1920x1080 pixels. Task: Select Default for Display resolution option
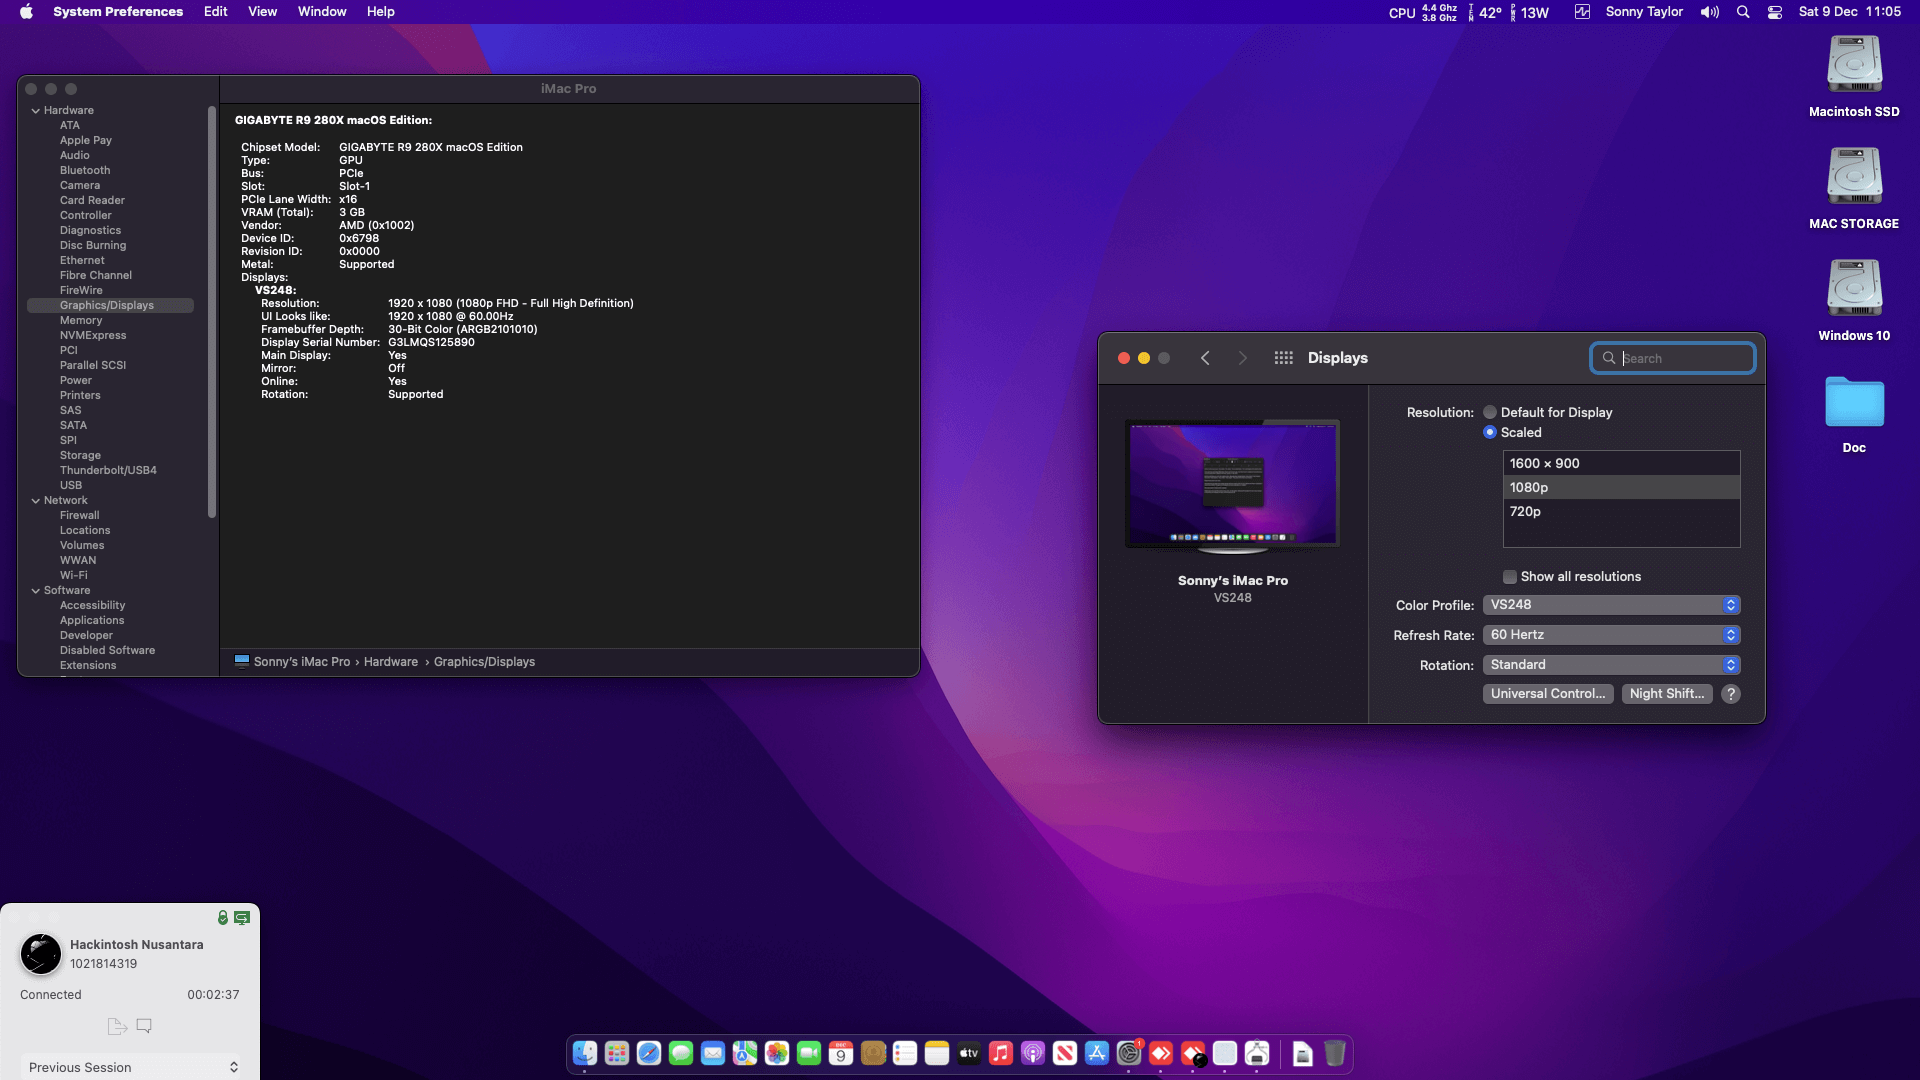click(x=1490, y=412)
